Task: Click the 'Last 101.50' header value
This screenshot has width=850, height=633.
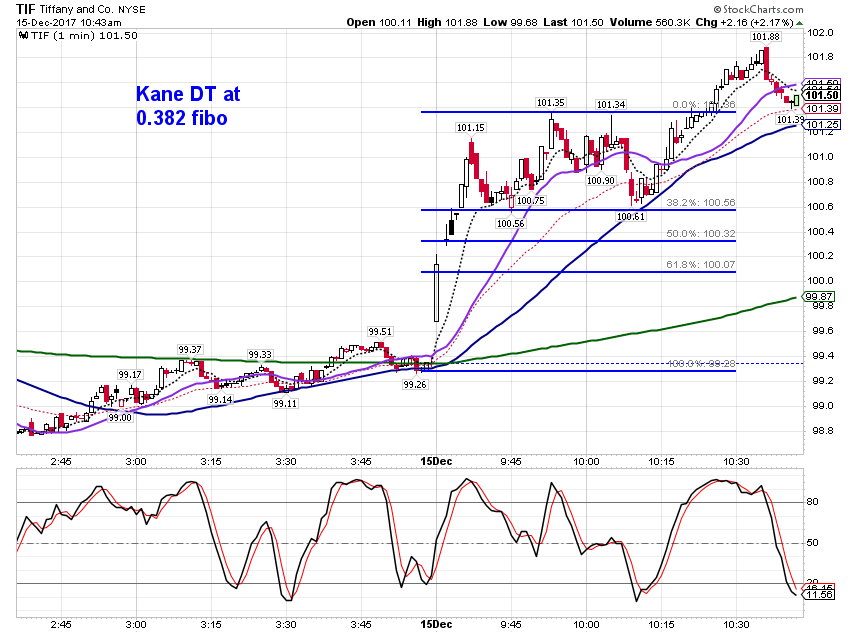Action: click(x=573, y=23)
